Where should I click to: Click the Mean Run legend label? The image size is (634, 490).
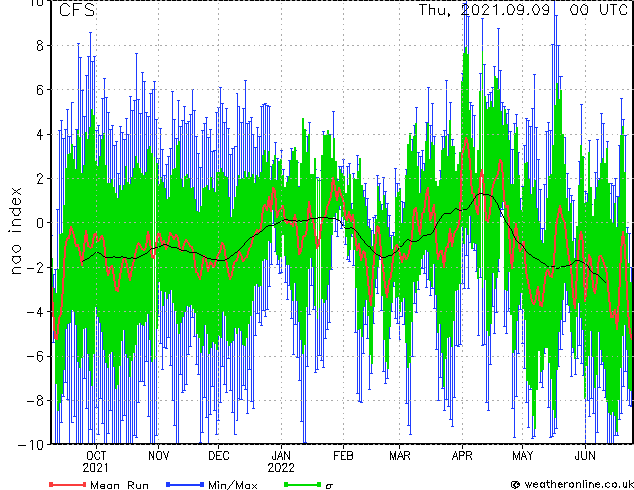(119, 485)
